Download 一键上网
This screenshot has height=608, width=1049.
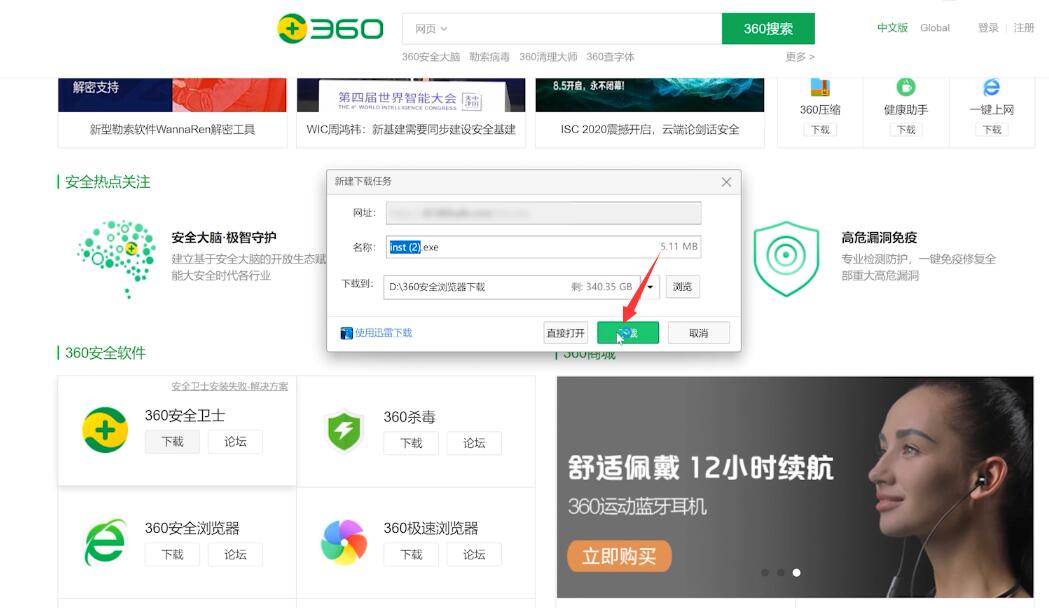pyautogui.click(x=991, y=130)
